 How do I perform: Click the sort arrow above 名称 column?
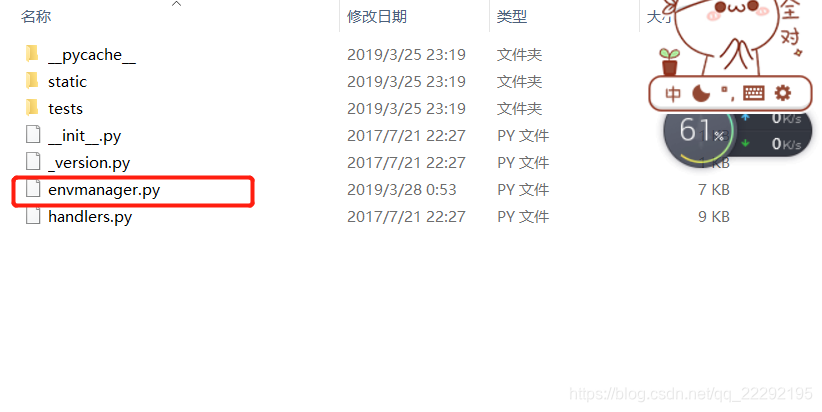pyautogui.click(x=177, y=4)
